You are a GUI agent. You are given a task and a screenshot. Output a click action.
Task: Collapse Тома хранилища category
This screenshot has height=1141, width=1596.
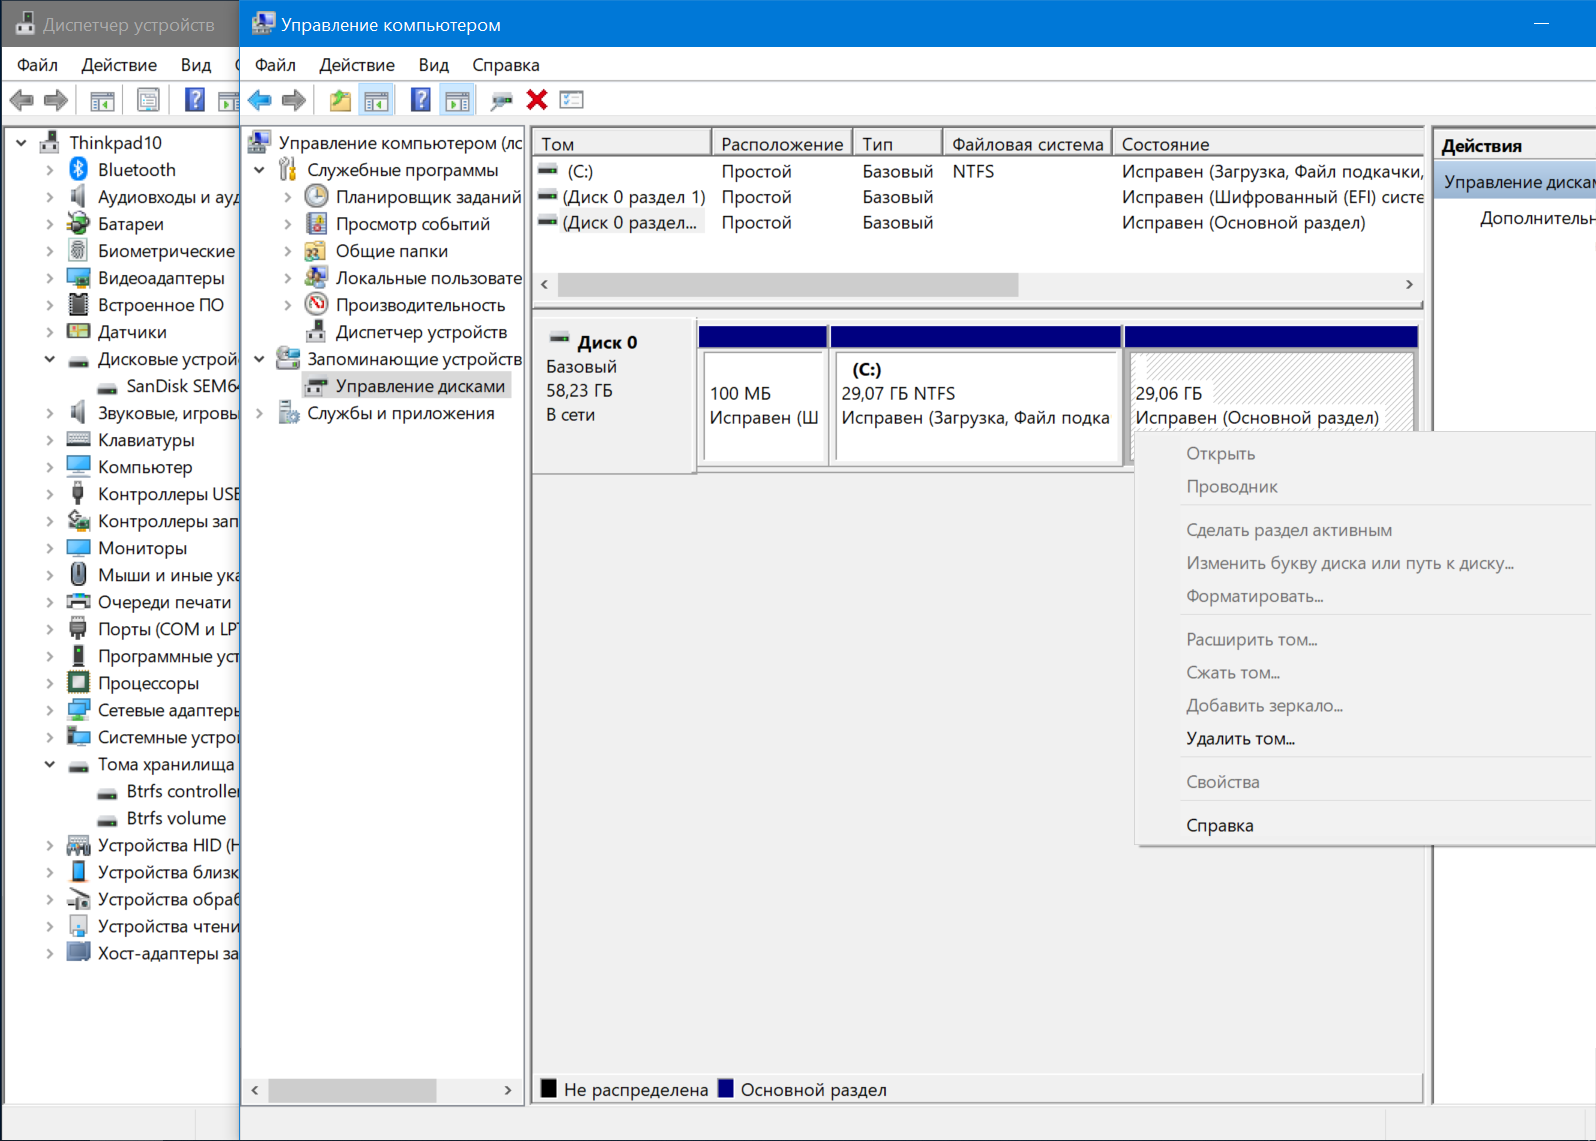(x=49, y=764)
